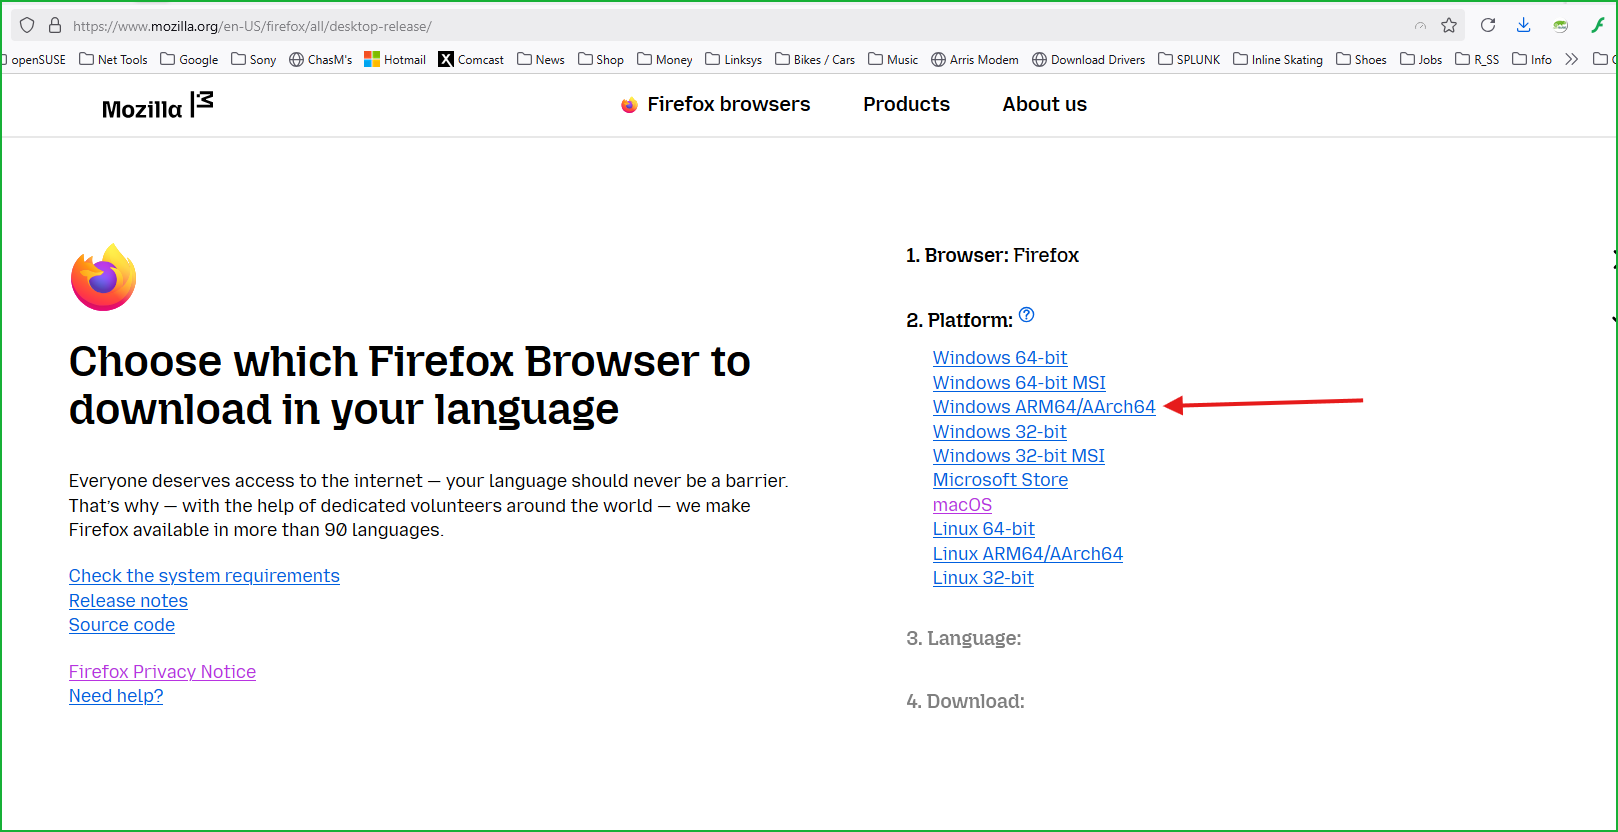Click the green Flash-style extension icon

pos(1598,25)
